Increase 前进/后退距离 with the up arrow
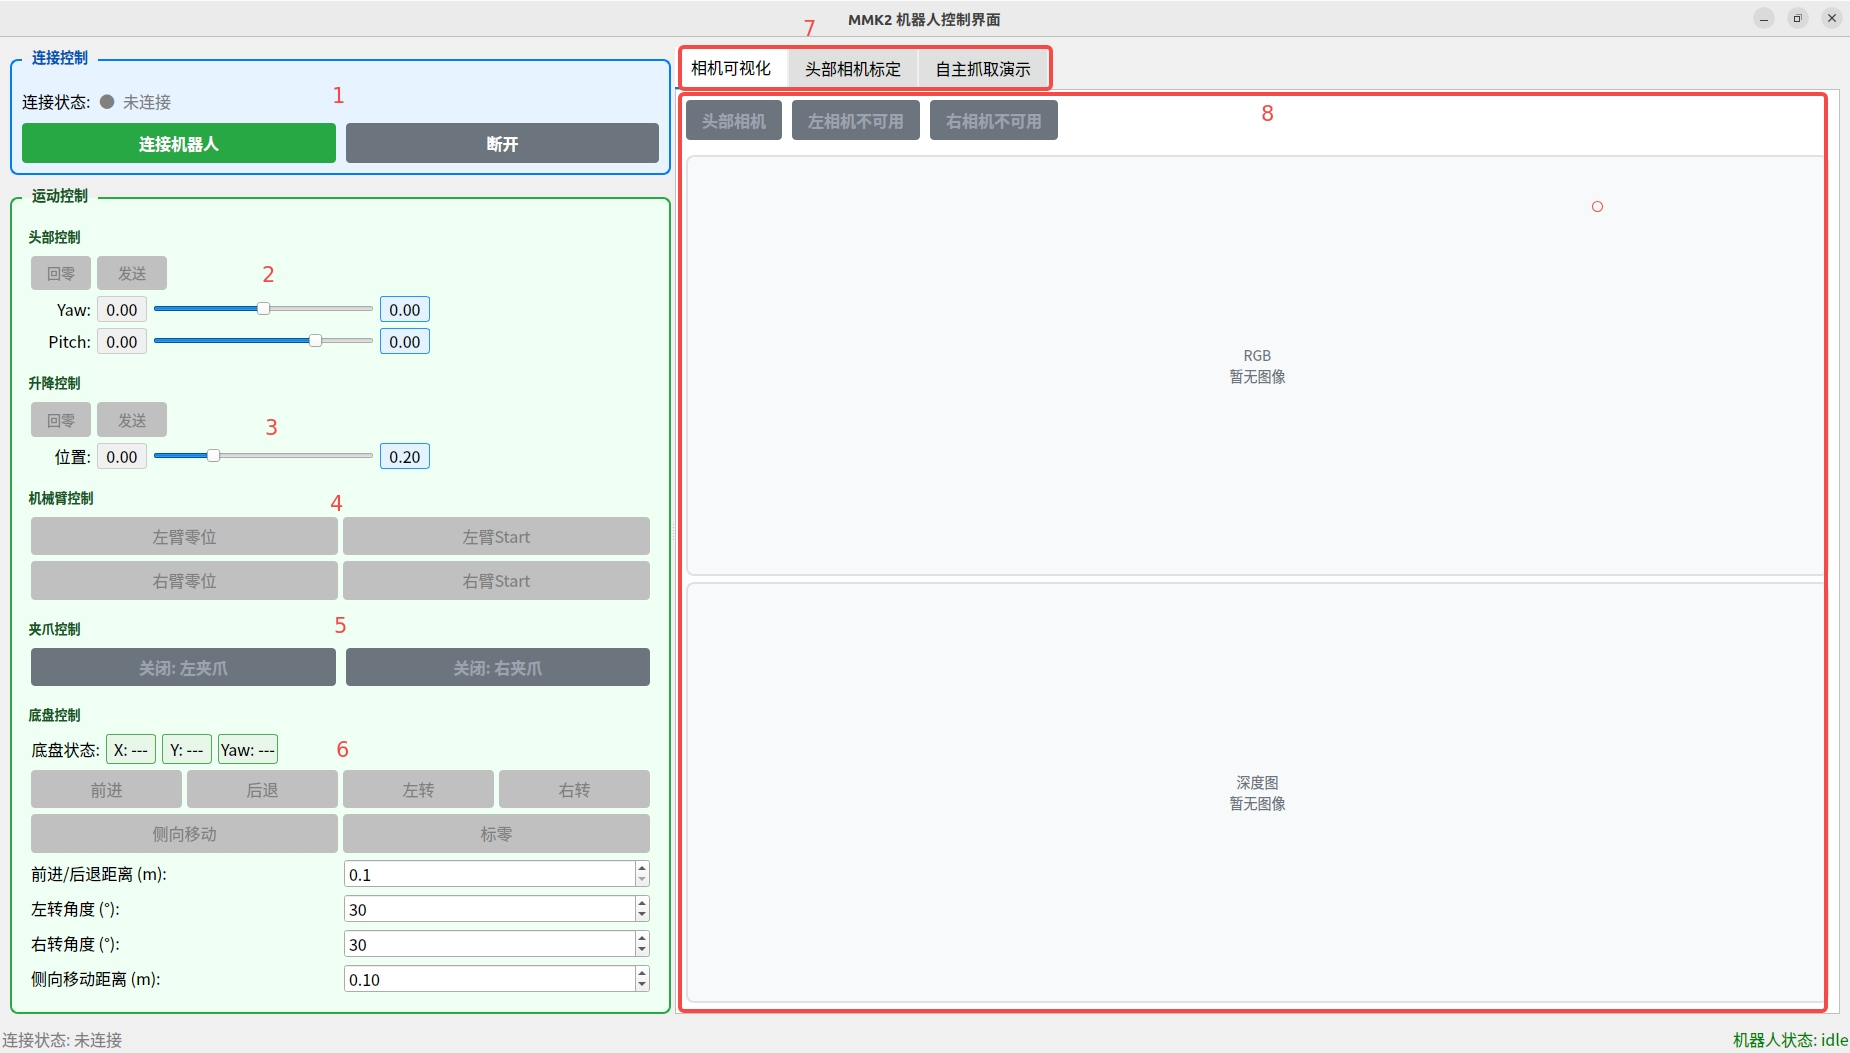The width and height of the screenshot is (1850, 1053). (x=642, y=868)
